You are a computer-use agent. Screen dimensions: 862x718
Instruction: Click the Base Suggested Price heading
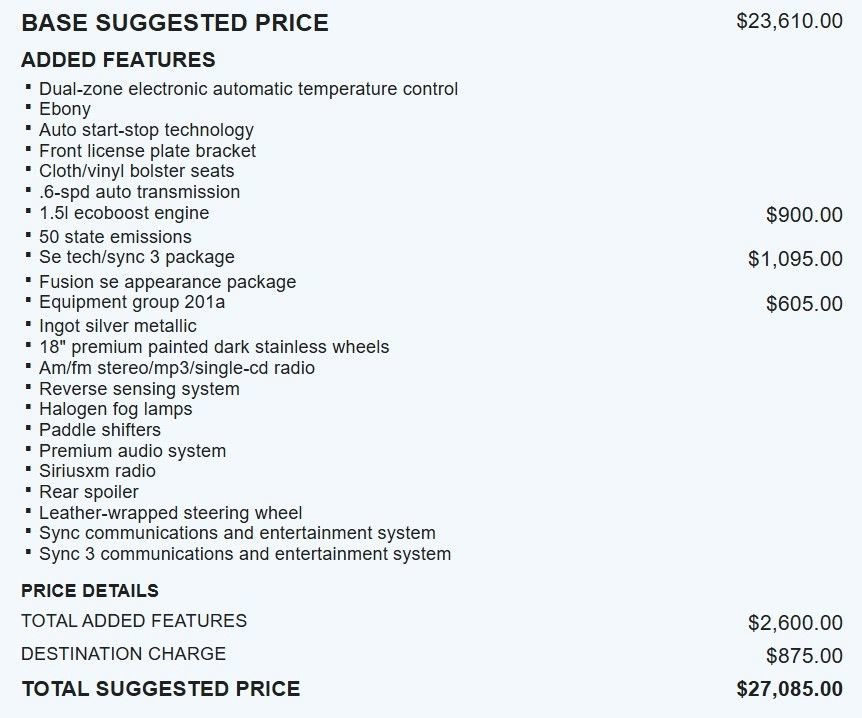pyautogui.click(x=175, y=23)
